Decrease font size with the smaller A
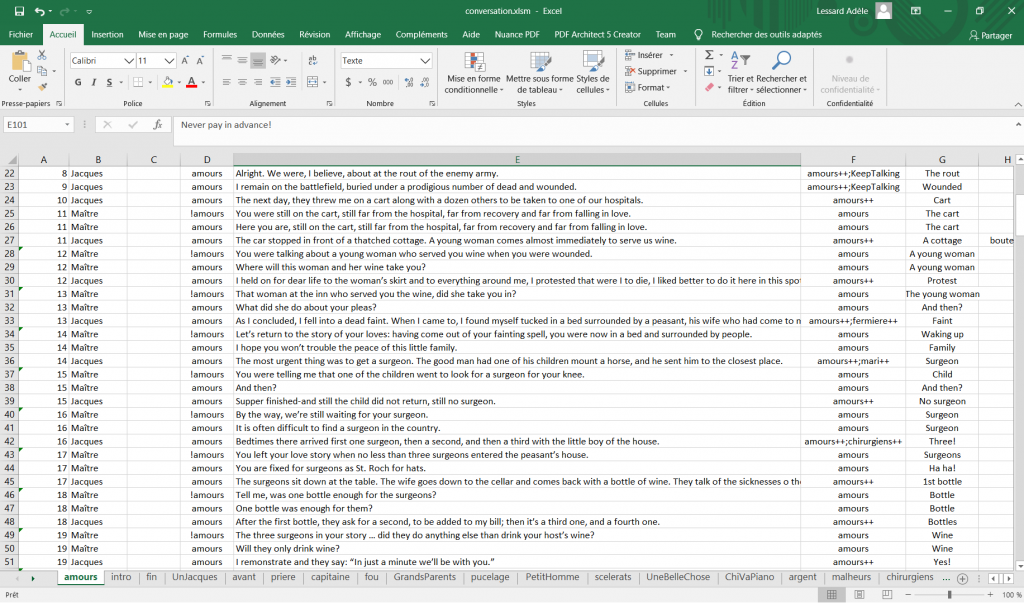This screenshot has height=603, width=1024. click(200, 61)
